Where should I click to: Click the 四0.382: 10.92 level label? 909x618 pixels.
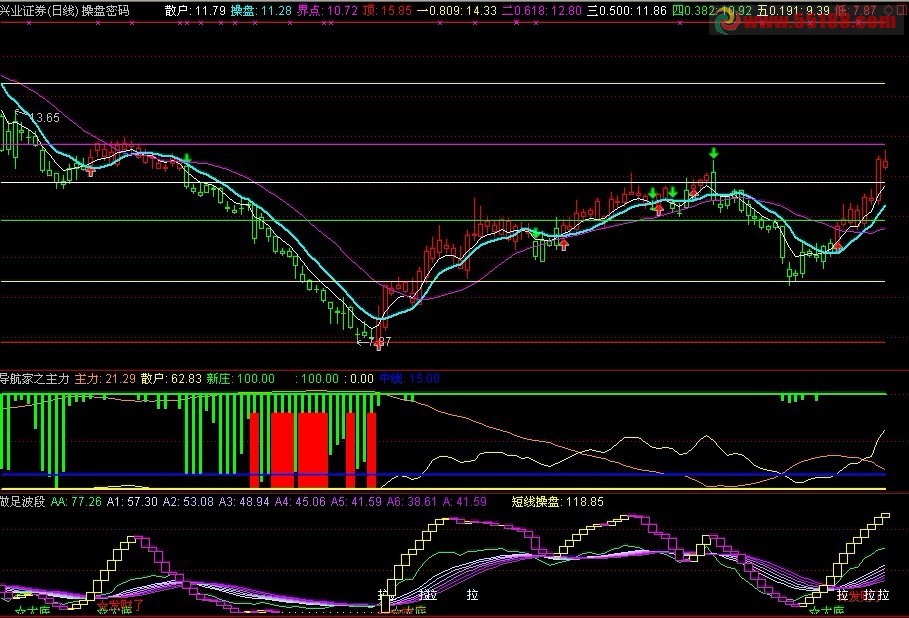(711, 10)
